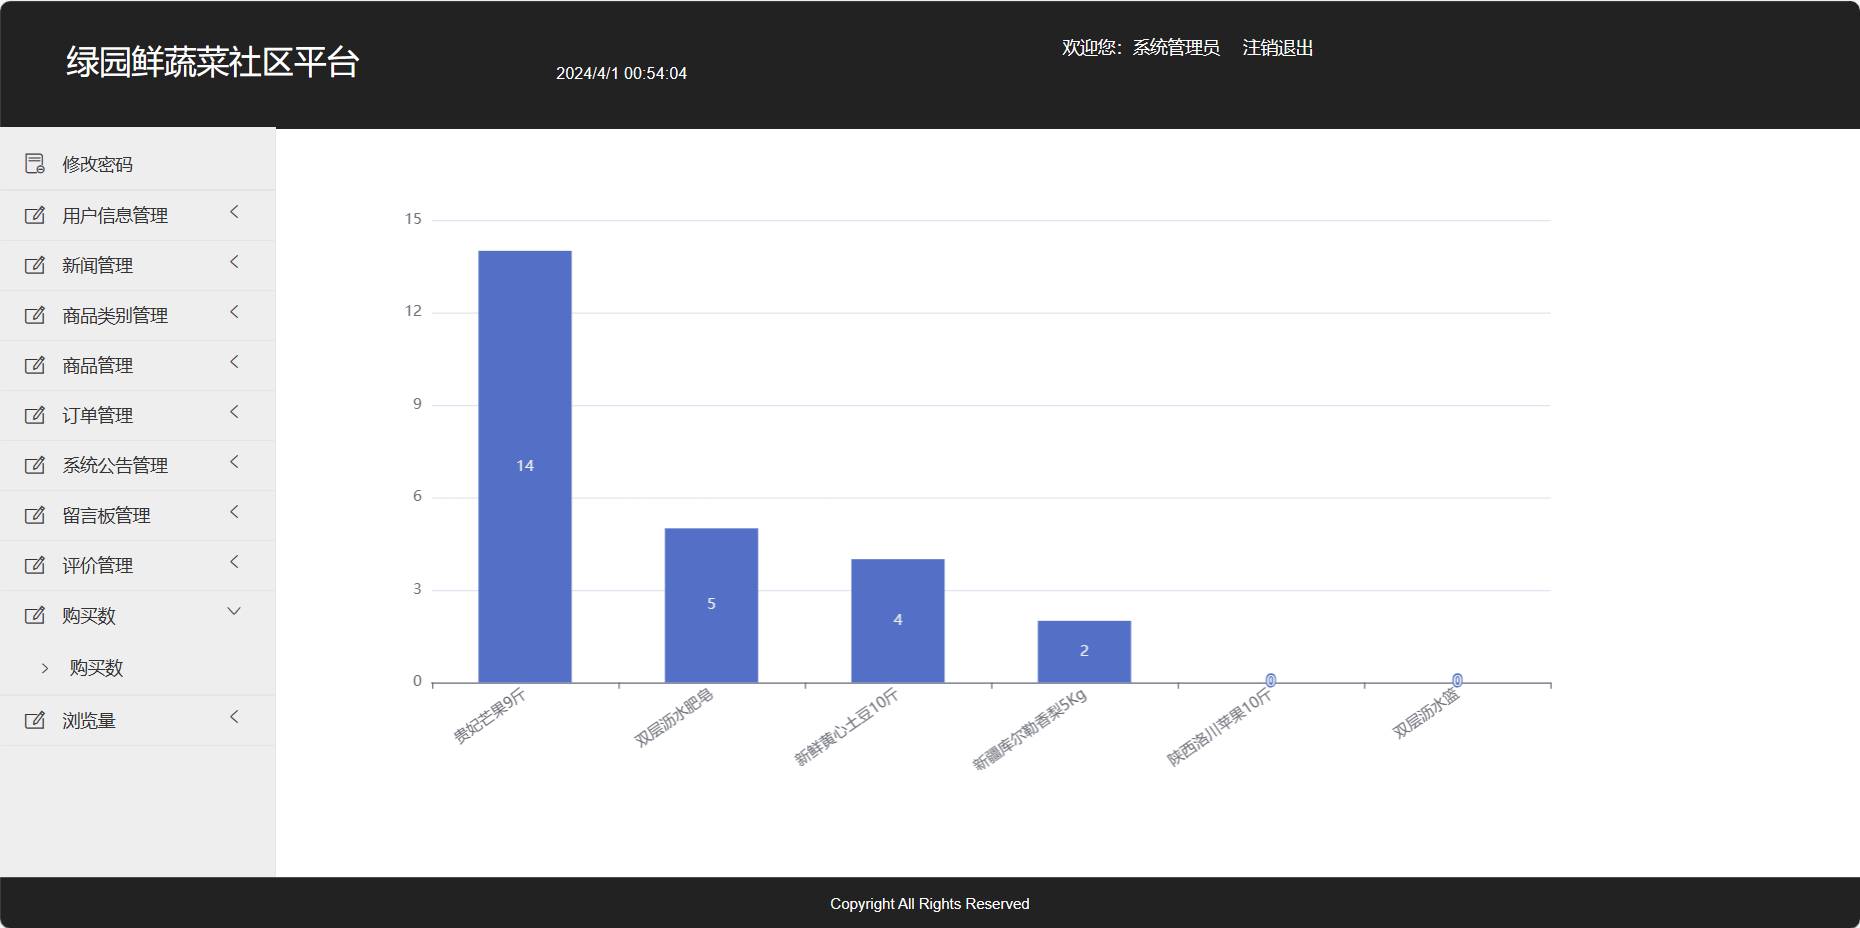Expand the 商品管理 chevron arrow

(x=234, y=362)
